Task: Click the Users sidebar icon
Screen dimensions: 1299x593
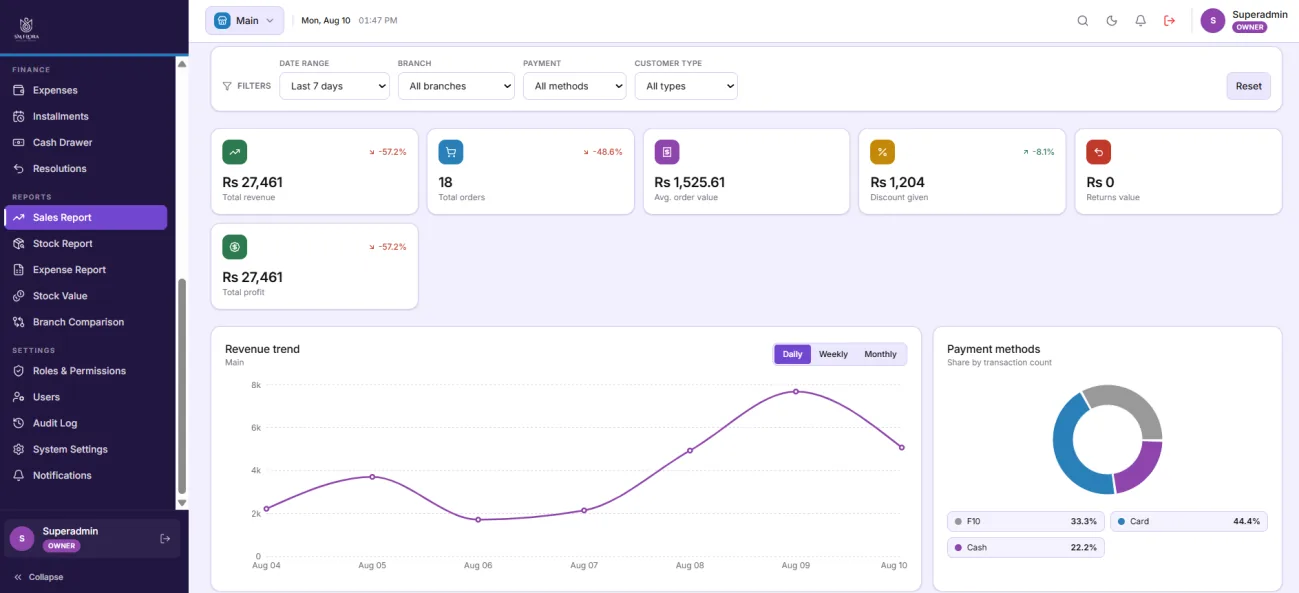Action: click(18, 397)
